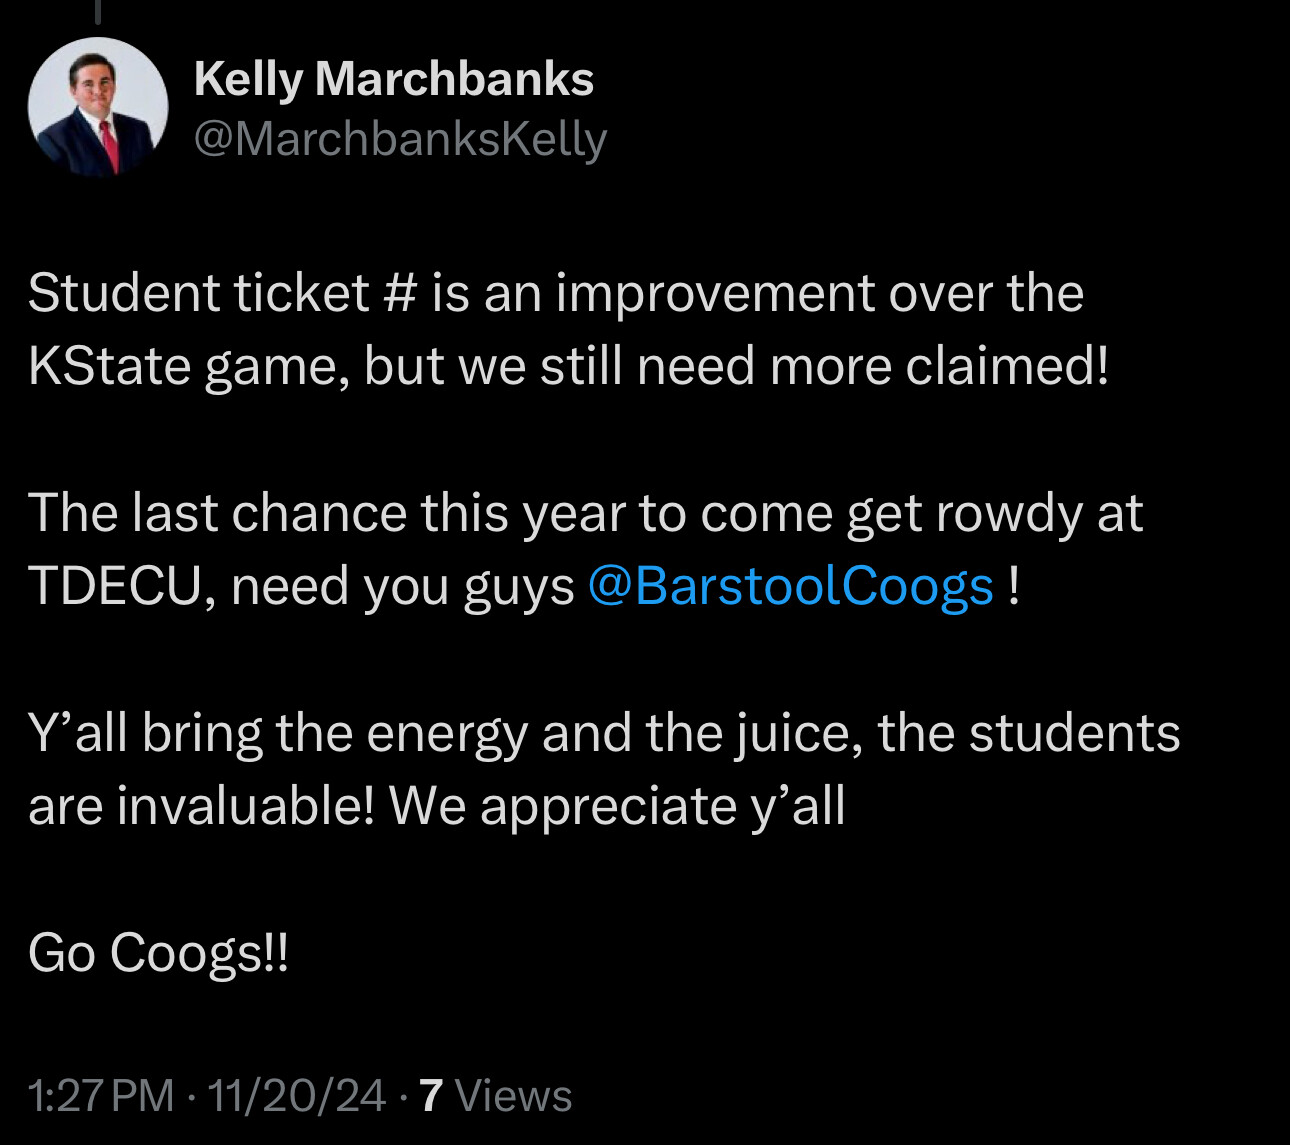
Task: Click the 11/20/24 post date
Action: click(x=296, y=1095)
